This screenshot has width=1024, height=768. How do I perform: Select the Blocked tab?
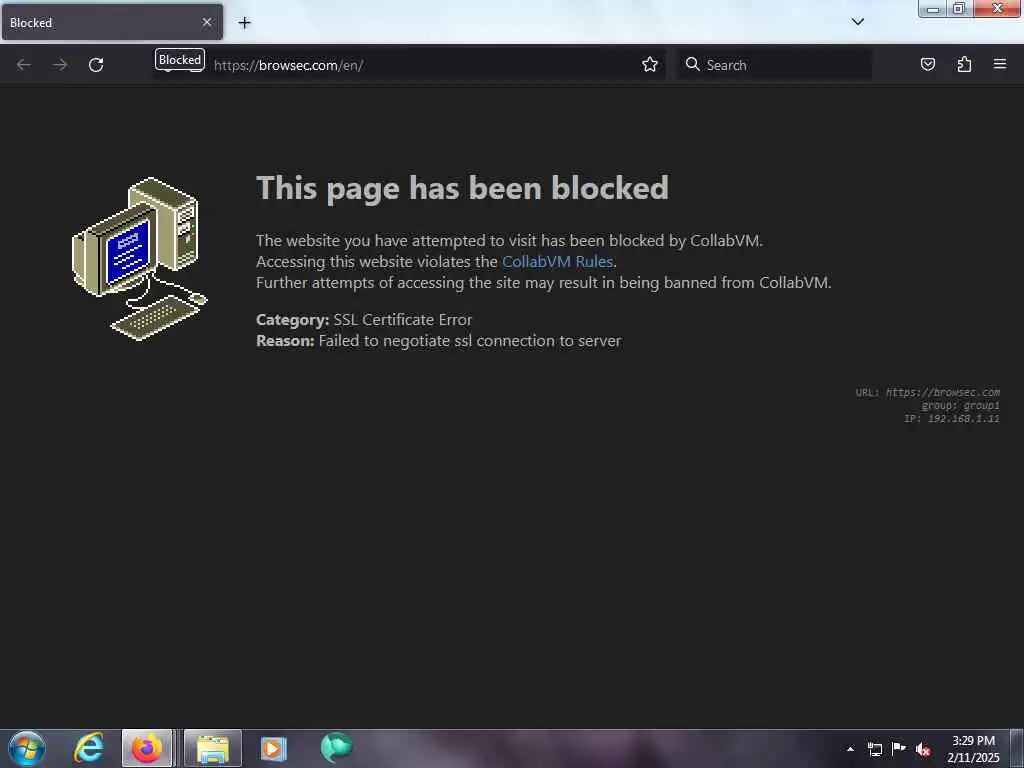[x=112, y=22]
